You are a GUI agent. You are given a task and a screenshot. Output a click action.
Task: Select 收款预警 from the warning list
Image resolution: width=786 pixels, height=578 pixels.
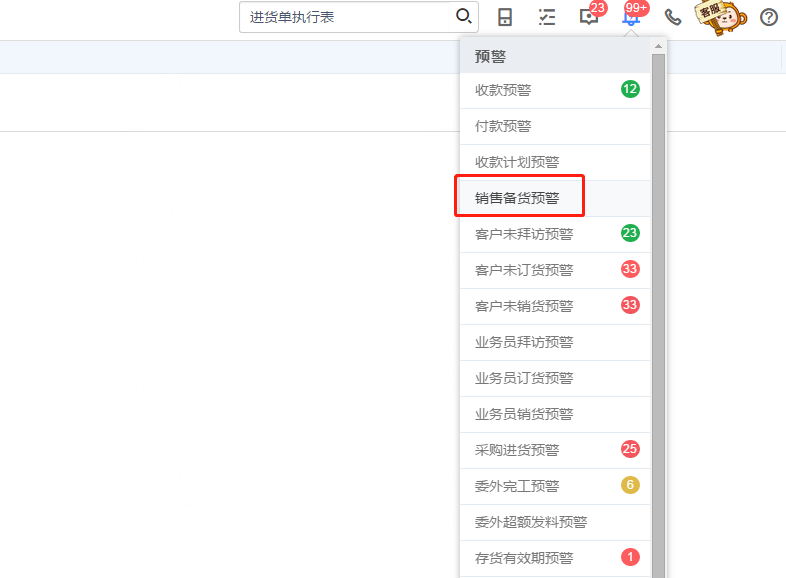pos(555,90)
